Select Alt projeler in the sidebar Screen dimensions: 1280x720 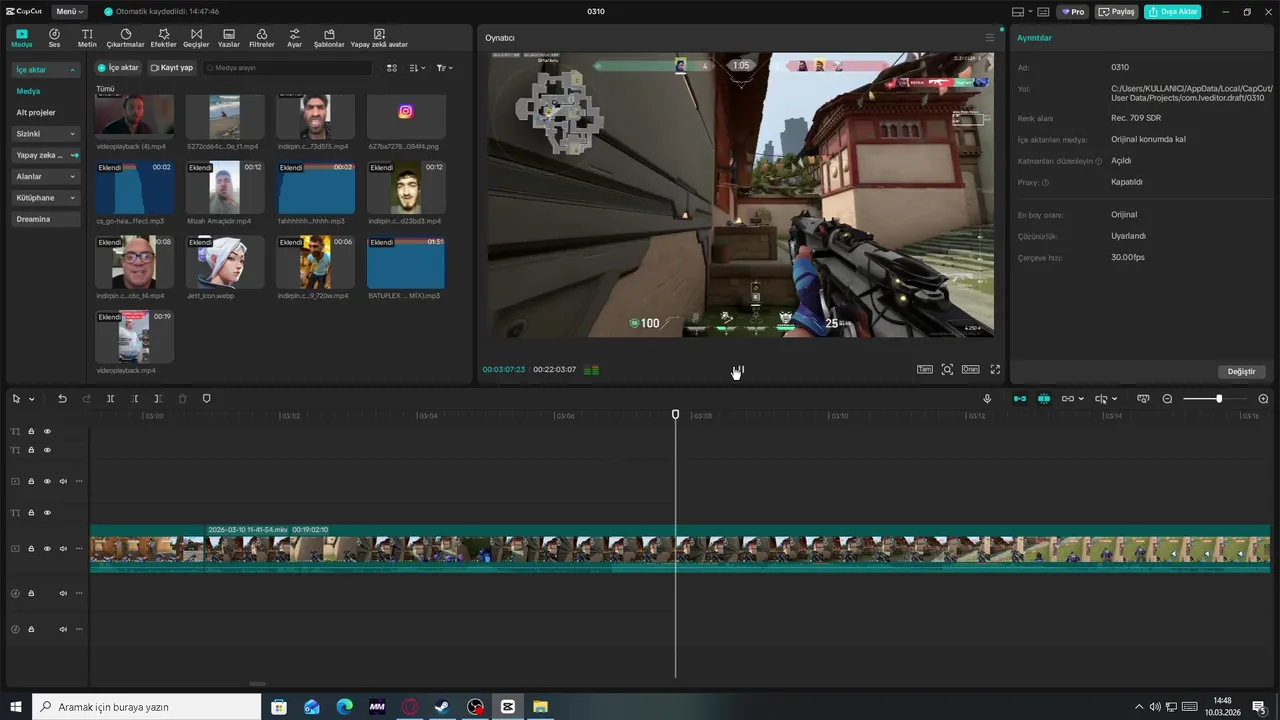coord(36,112)
